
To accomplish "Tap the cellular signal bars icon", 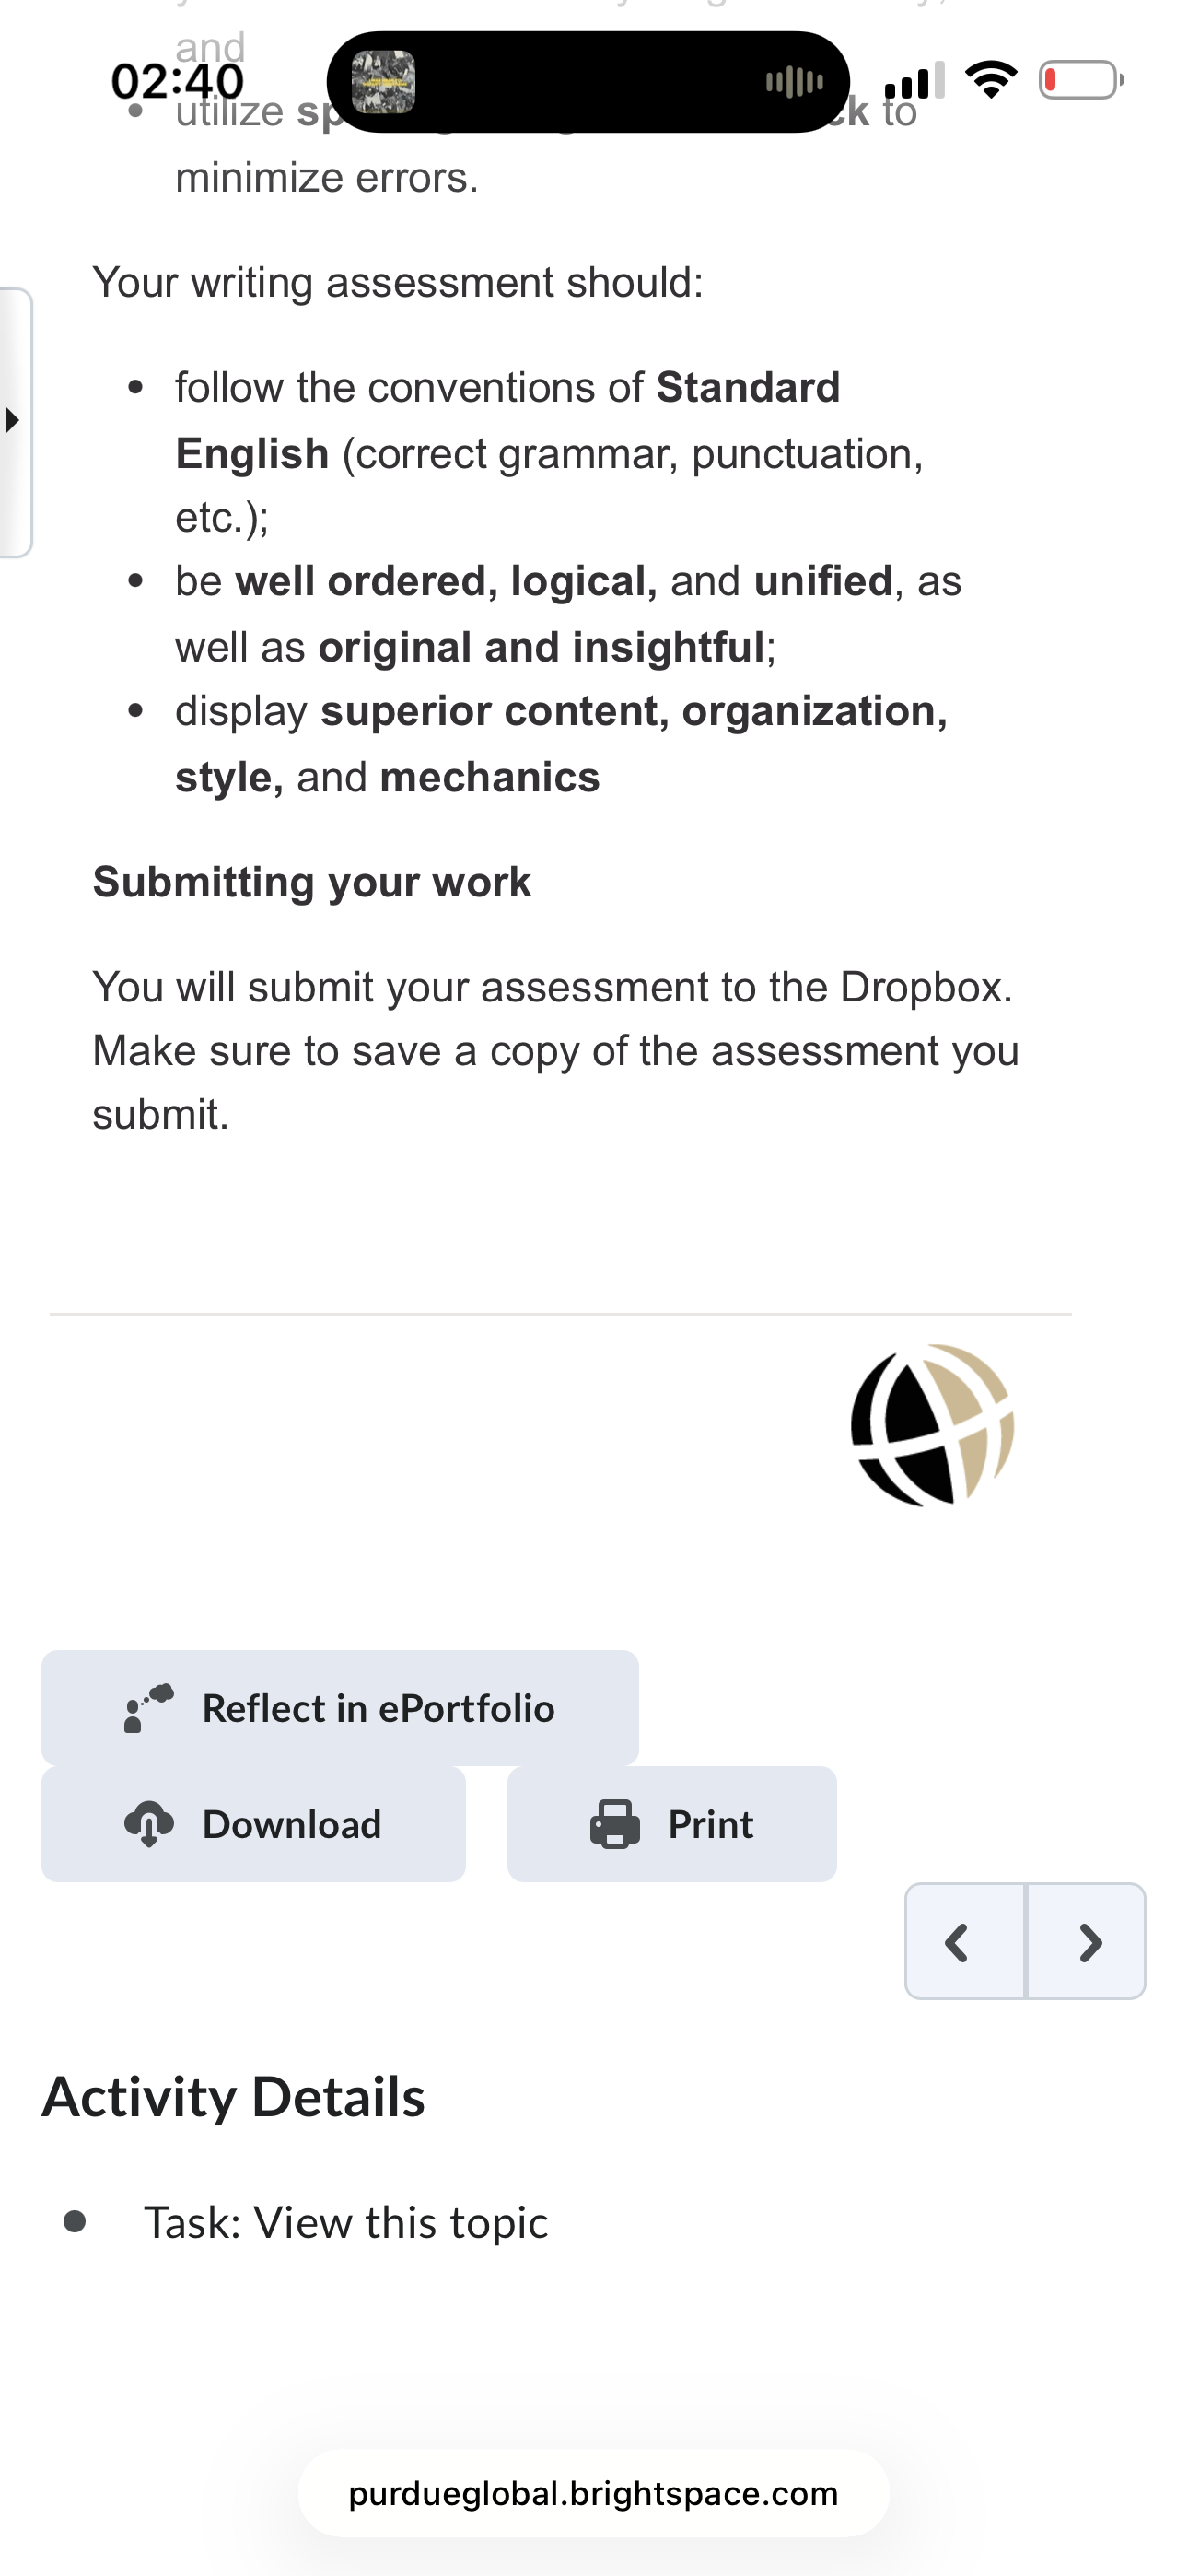I will [915, 80].
